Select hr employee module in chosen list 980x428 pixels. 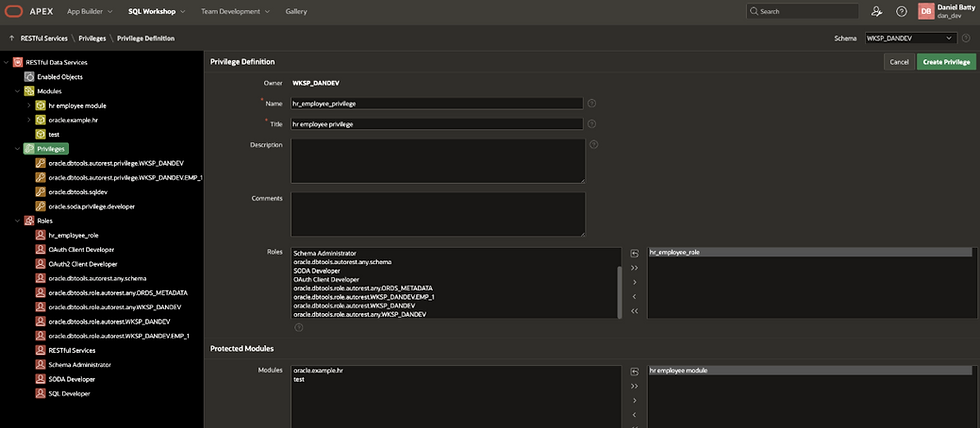point(810,371)
